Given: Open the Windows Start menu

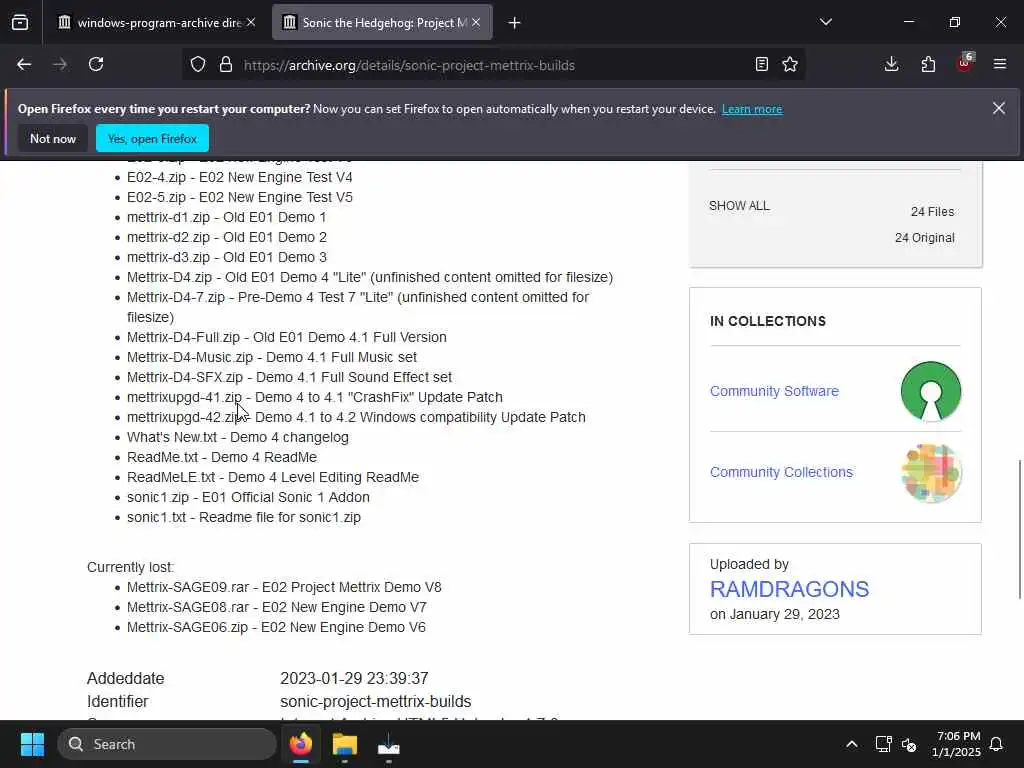Looking at the screenshot, I should [x=32, y=744].
